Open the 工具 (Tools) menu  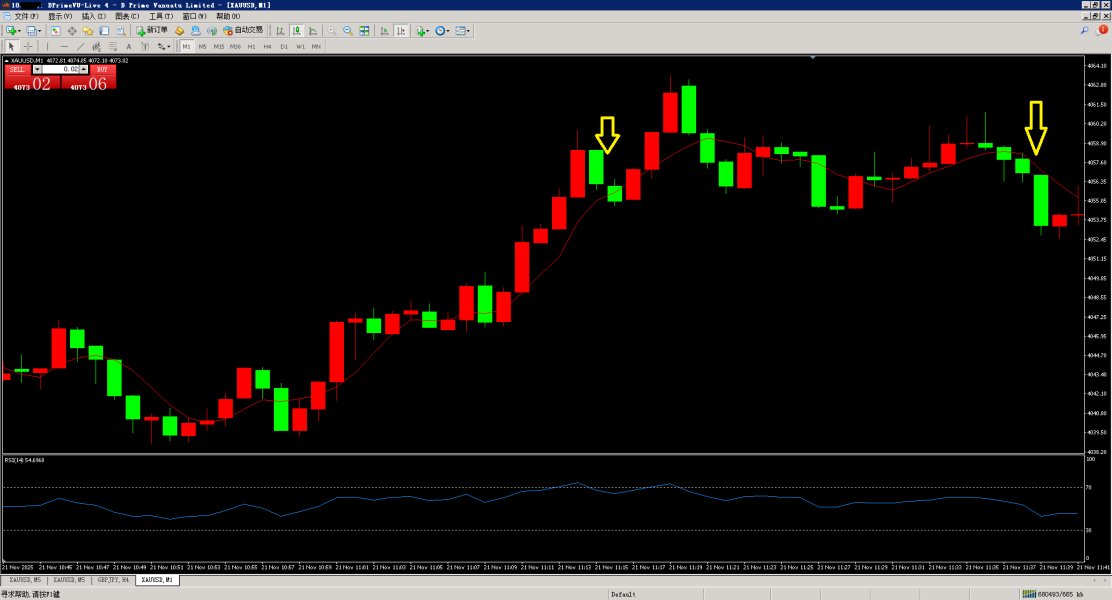pos(160,16)
